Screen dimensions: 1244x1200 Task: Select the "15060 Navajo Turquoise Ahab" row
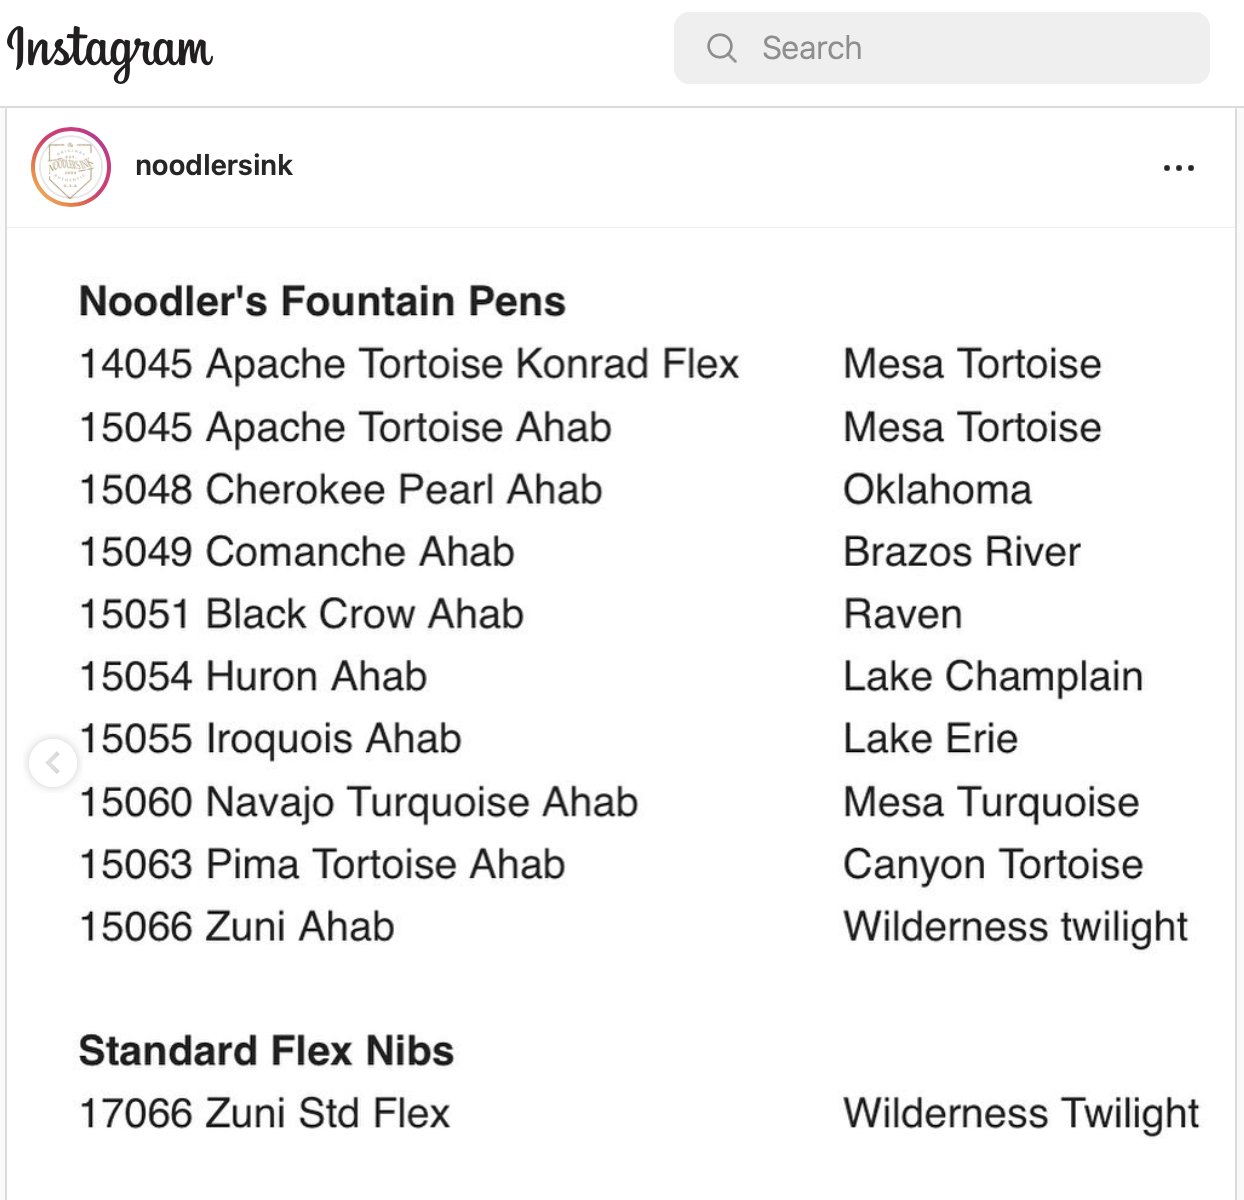[358, 802]
